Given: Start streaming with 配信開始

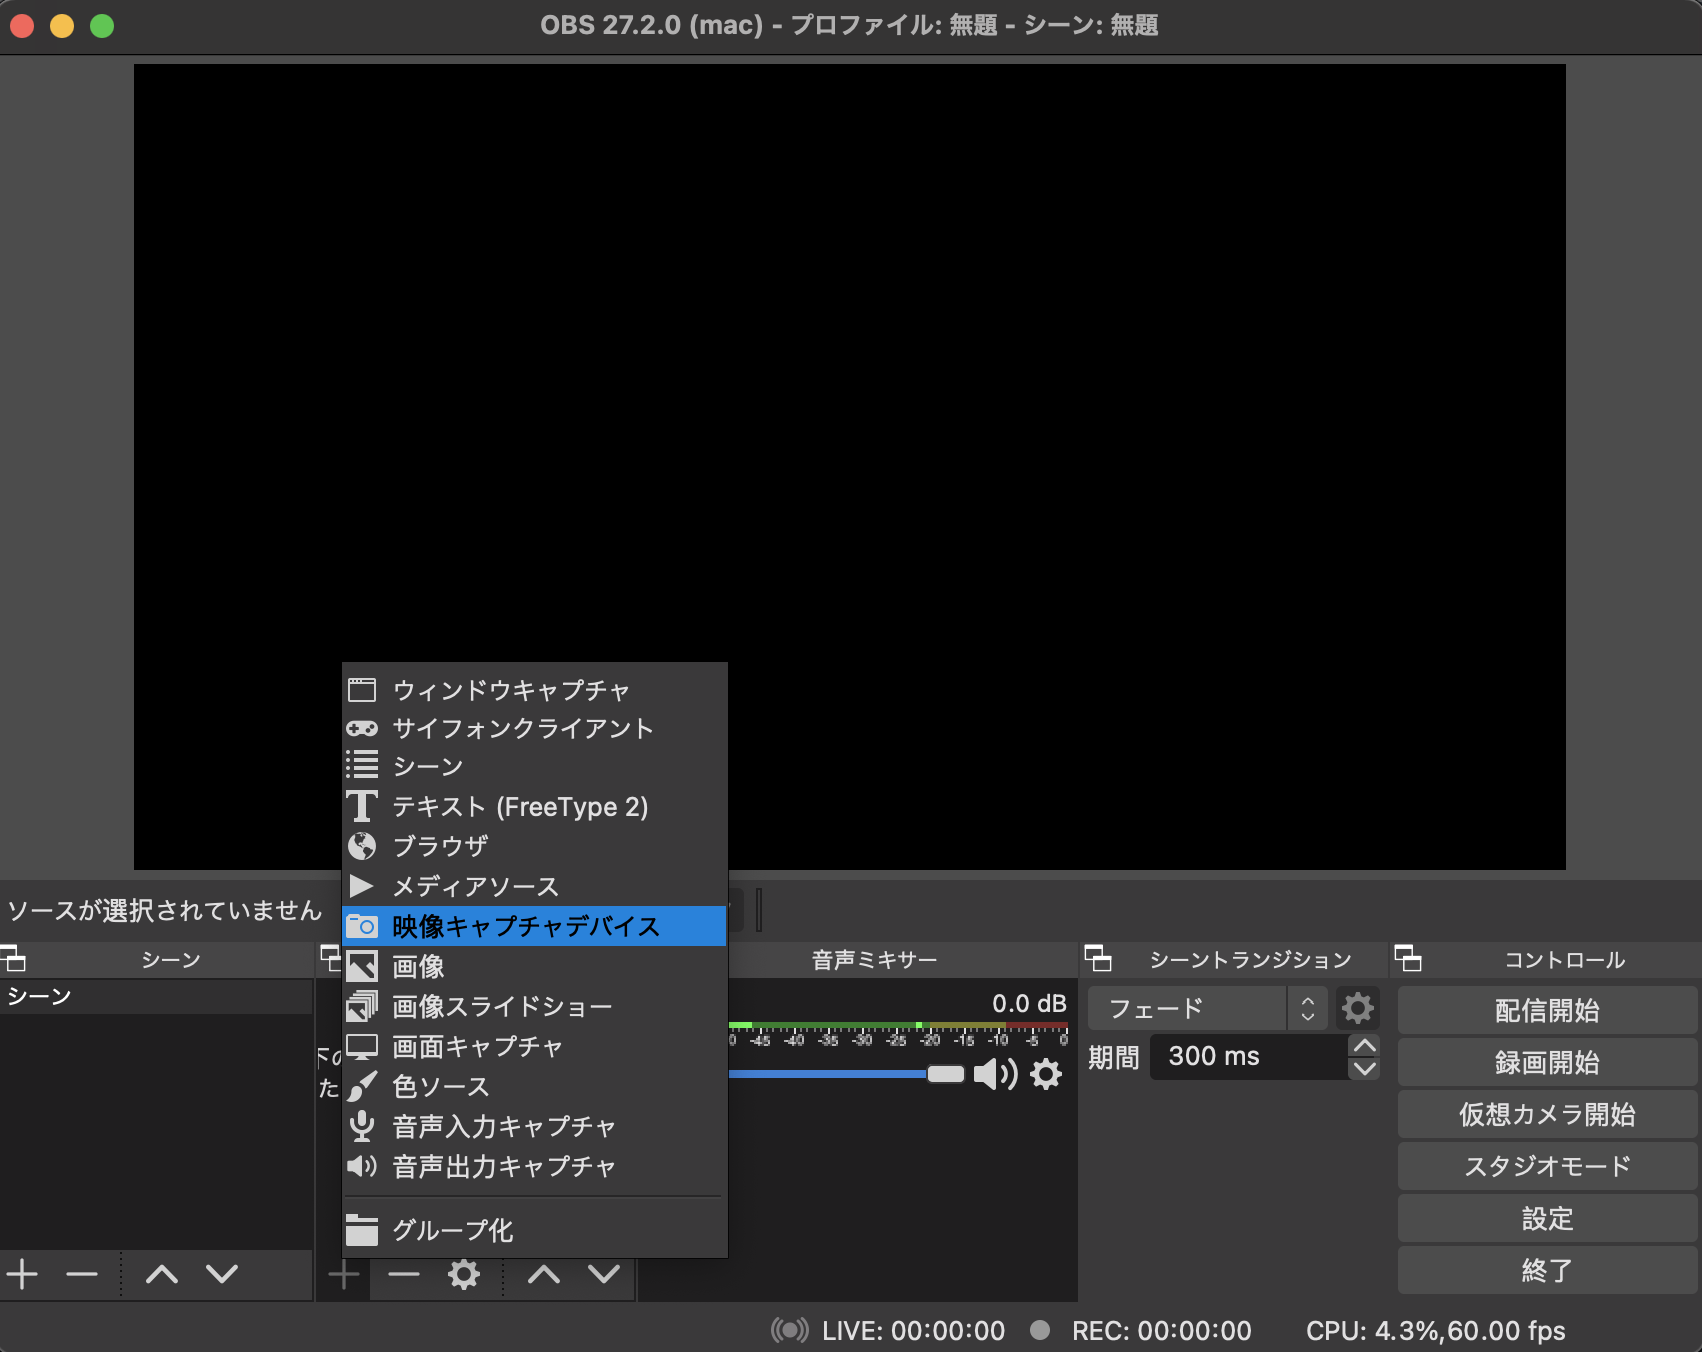Looking at the screenshot, I should point(1546,1010).
